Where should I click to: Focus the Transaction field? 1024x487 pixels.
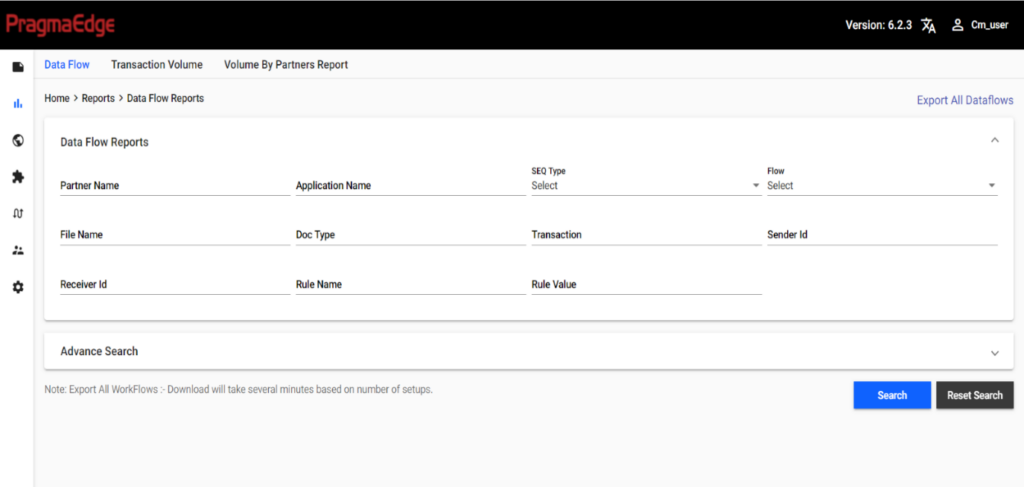(x=647, y=235)
